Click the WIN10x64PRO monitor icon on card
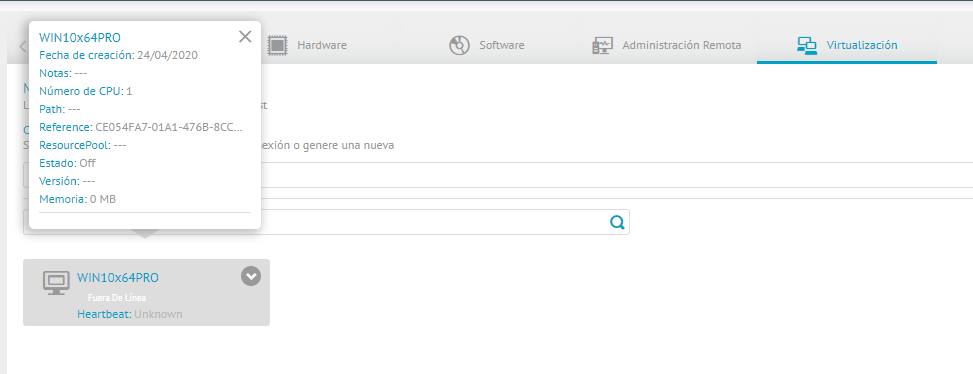Screen dimensions: 973x374 pos(56,283)
